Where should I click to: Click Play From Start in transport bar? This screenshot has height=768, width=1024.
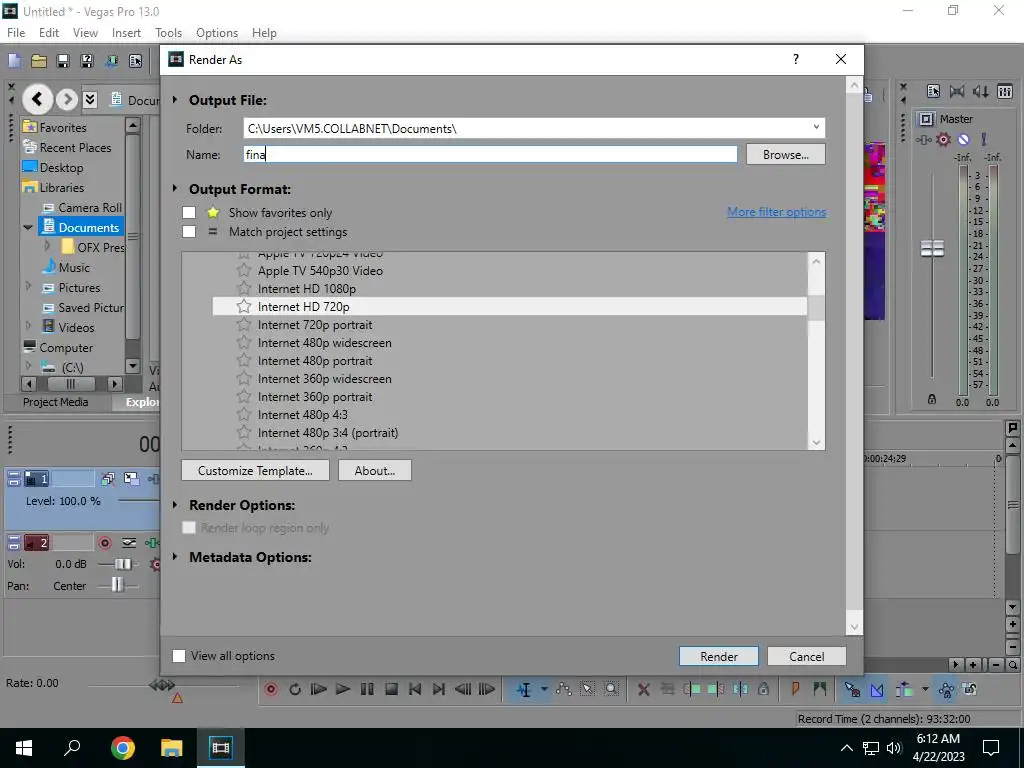coord(319,689)
